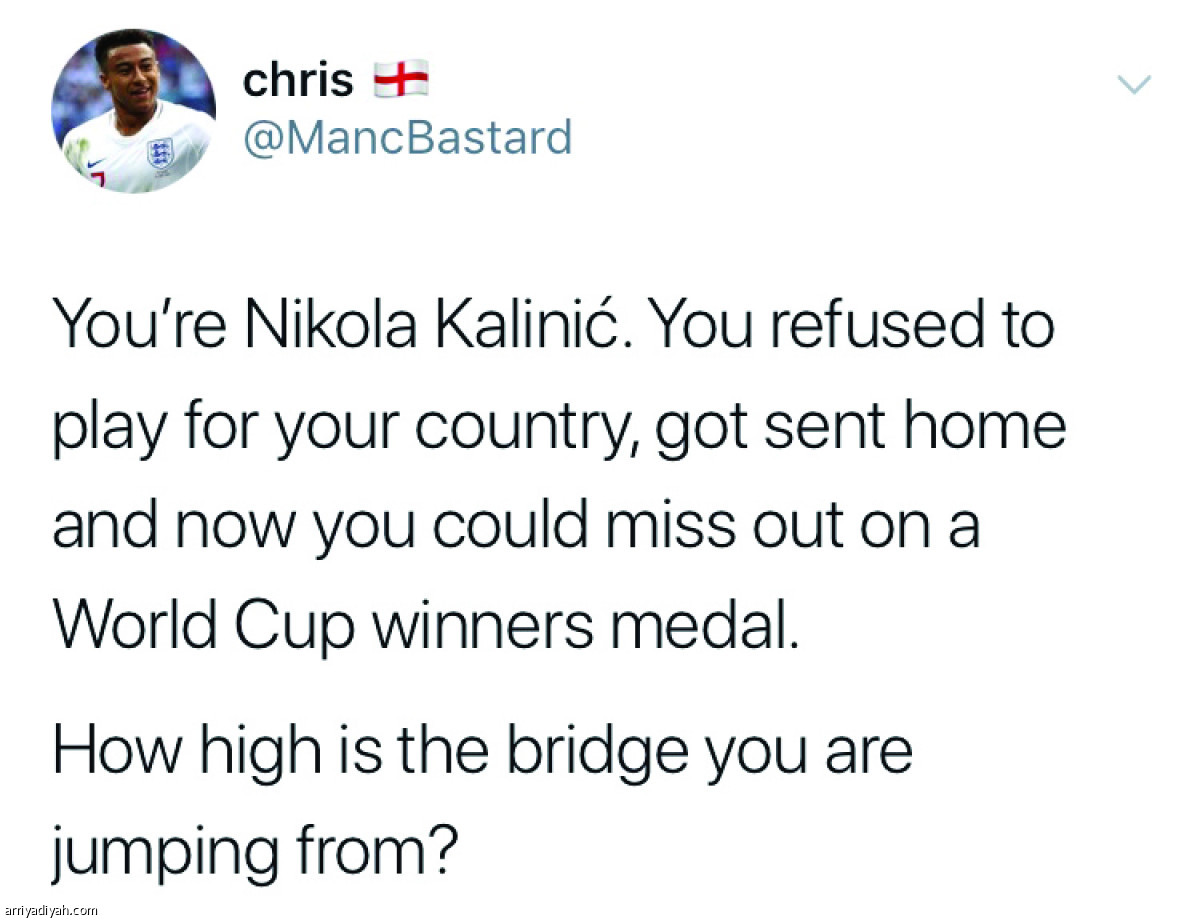Click the England crest badge in avatar
The height and width of the screenshot is (920, 1200).
pos(159,152)
